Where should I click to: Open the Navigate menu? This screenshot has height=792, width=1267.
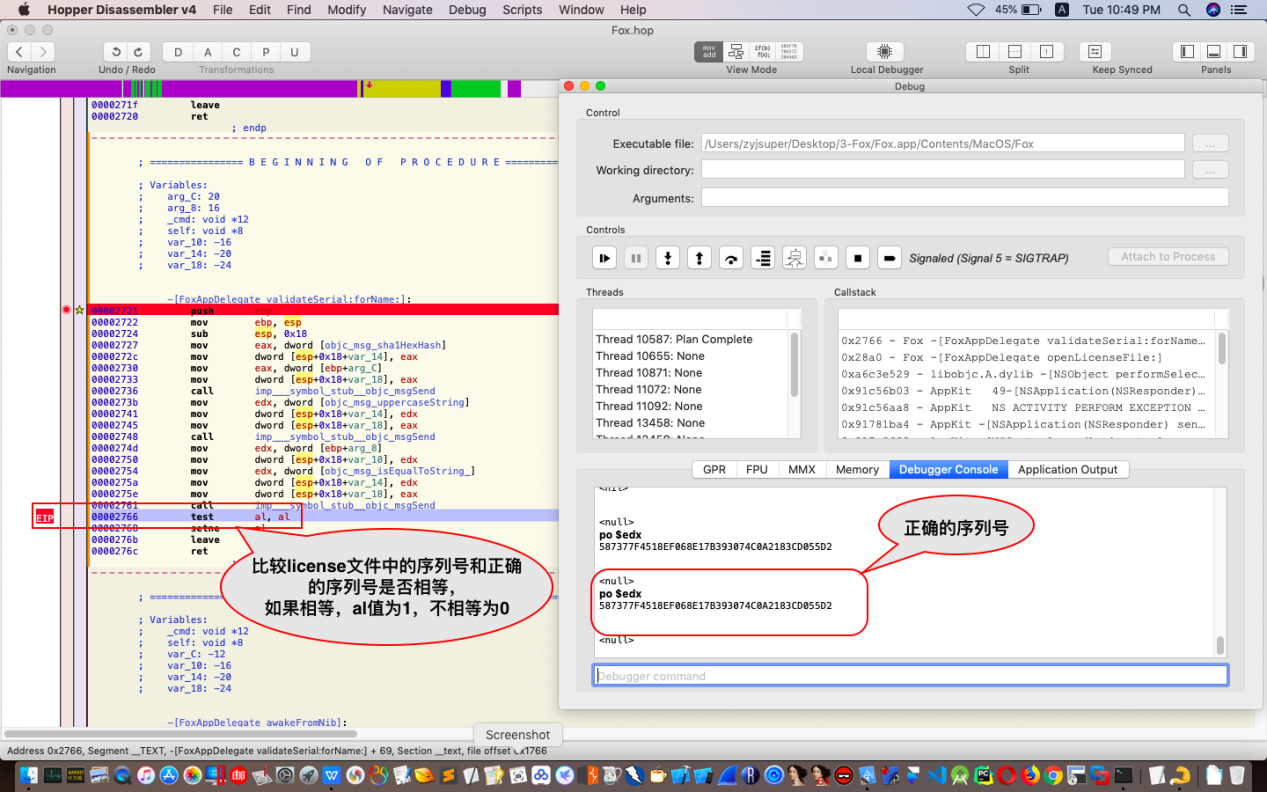407,10
